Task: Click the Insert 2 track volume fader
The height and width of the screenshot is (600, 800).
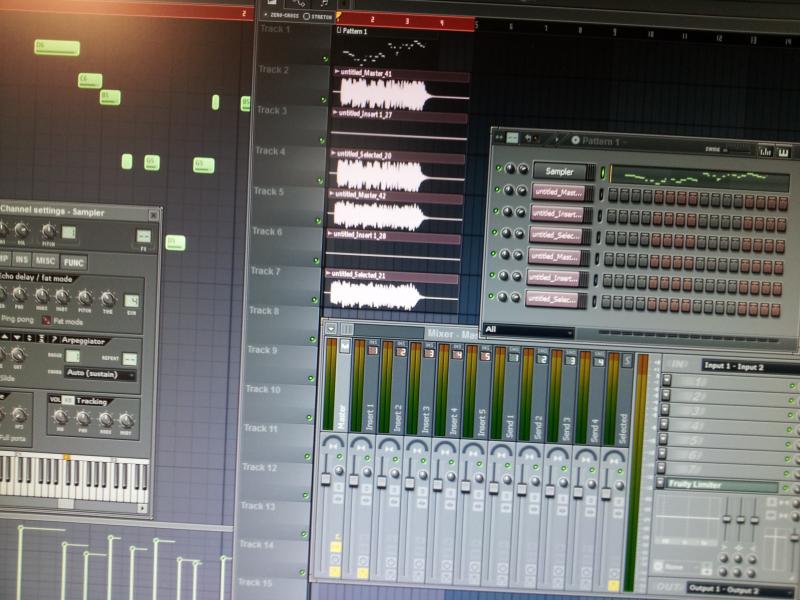Action: pos(381,481)
